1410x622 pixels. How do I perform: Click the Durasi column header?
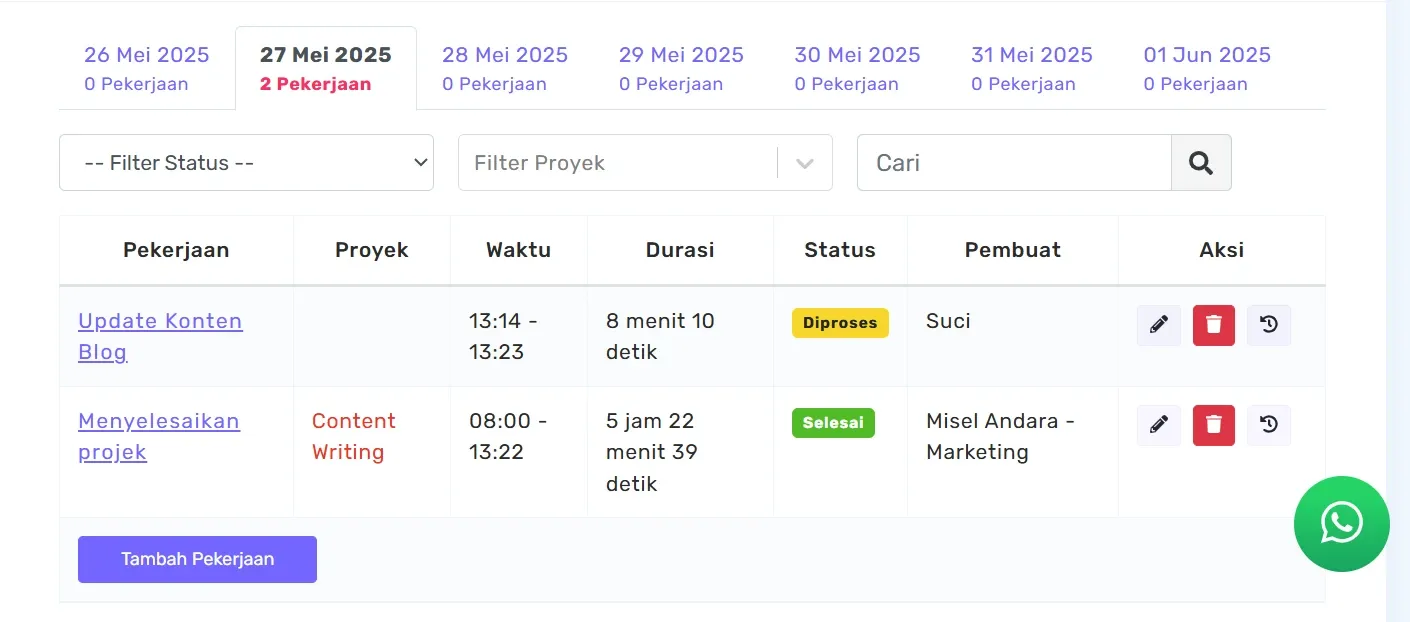pos(680,250)
